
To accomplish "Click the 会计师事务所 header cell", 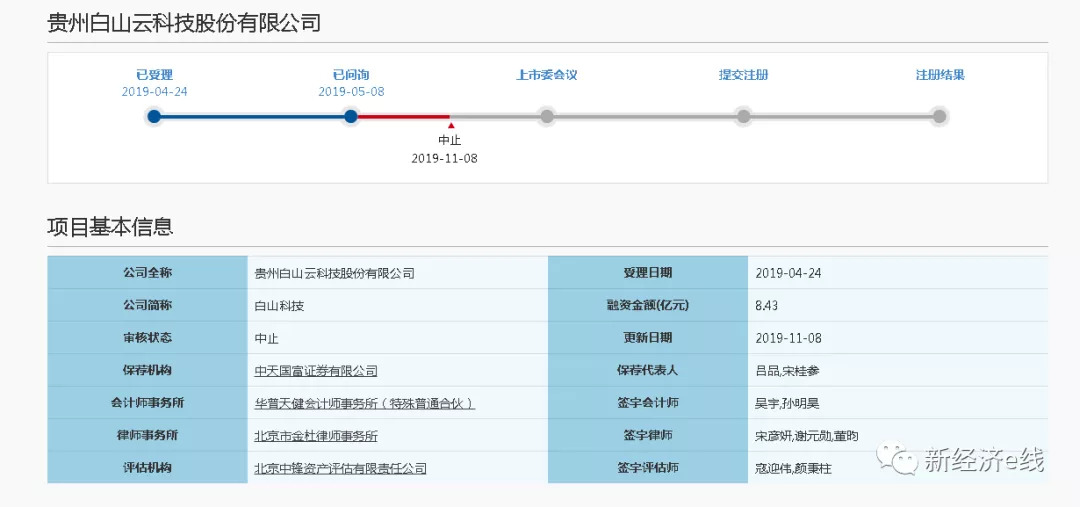I will 147,402.
